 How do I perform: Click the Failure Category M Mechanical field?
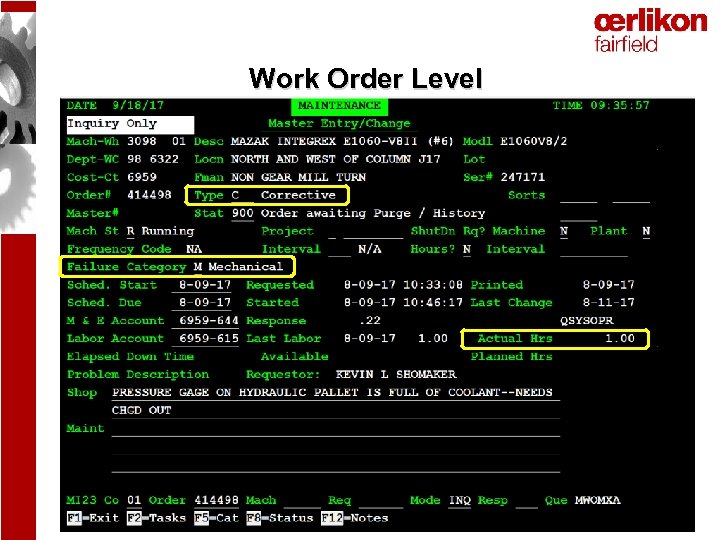[177, 267]
